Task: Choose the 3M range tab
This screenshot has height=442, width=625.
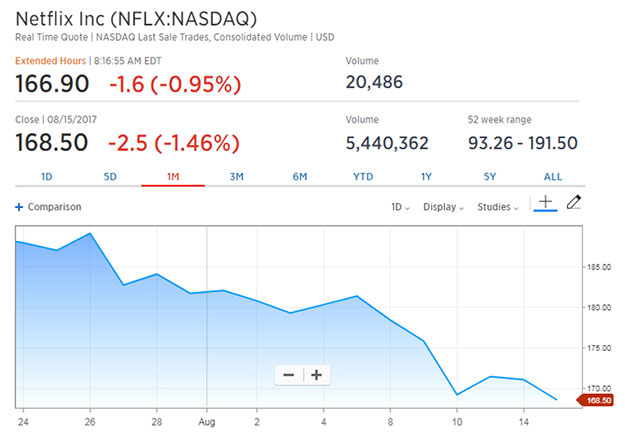Action: coord(237,177)
